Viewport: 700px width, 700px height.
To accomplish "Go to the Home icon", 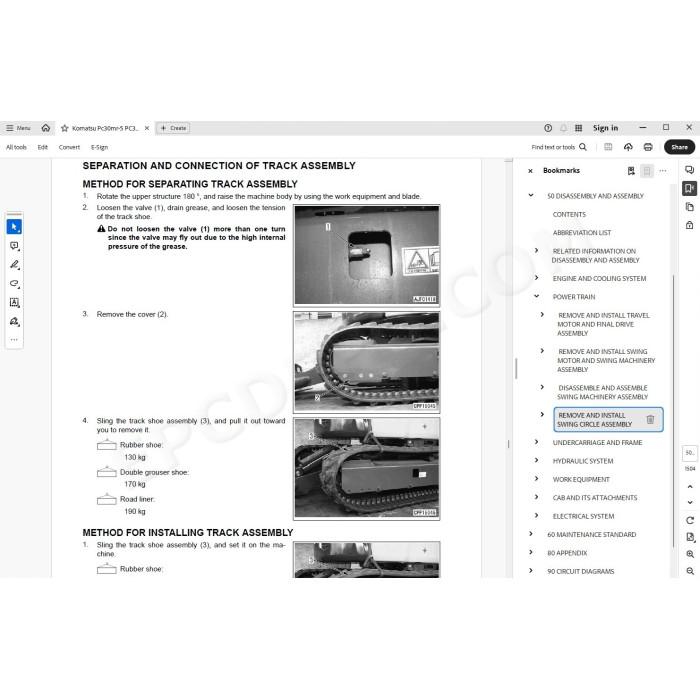I will (46, 128).
